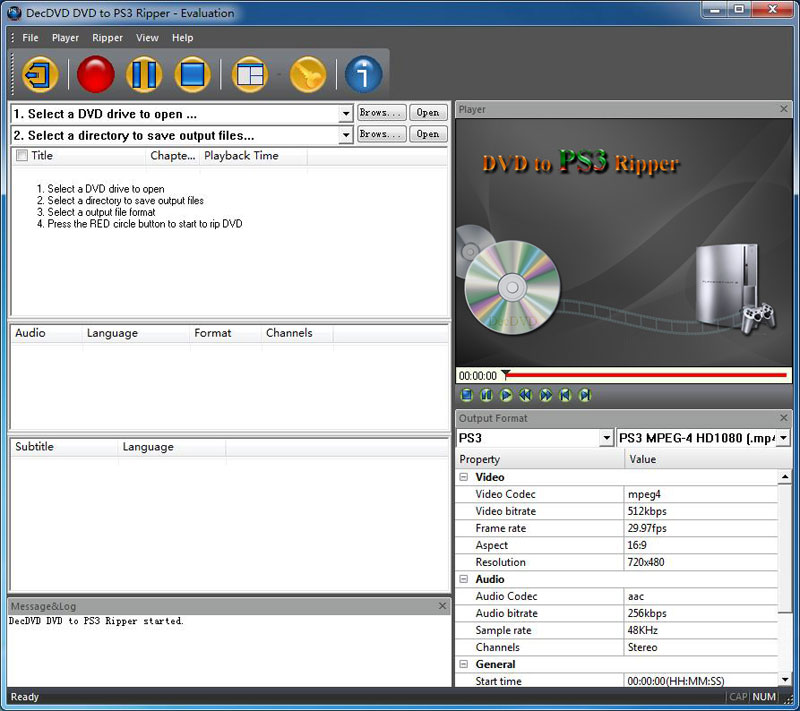Collapse the Audio property group
Screen dimensions: 800x711
(x=464, y=579)
